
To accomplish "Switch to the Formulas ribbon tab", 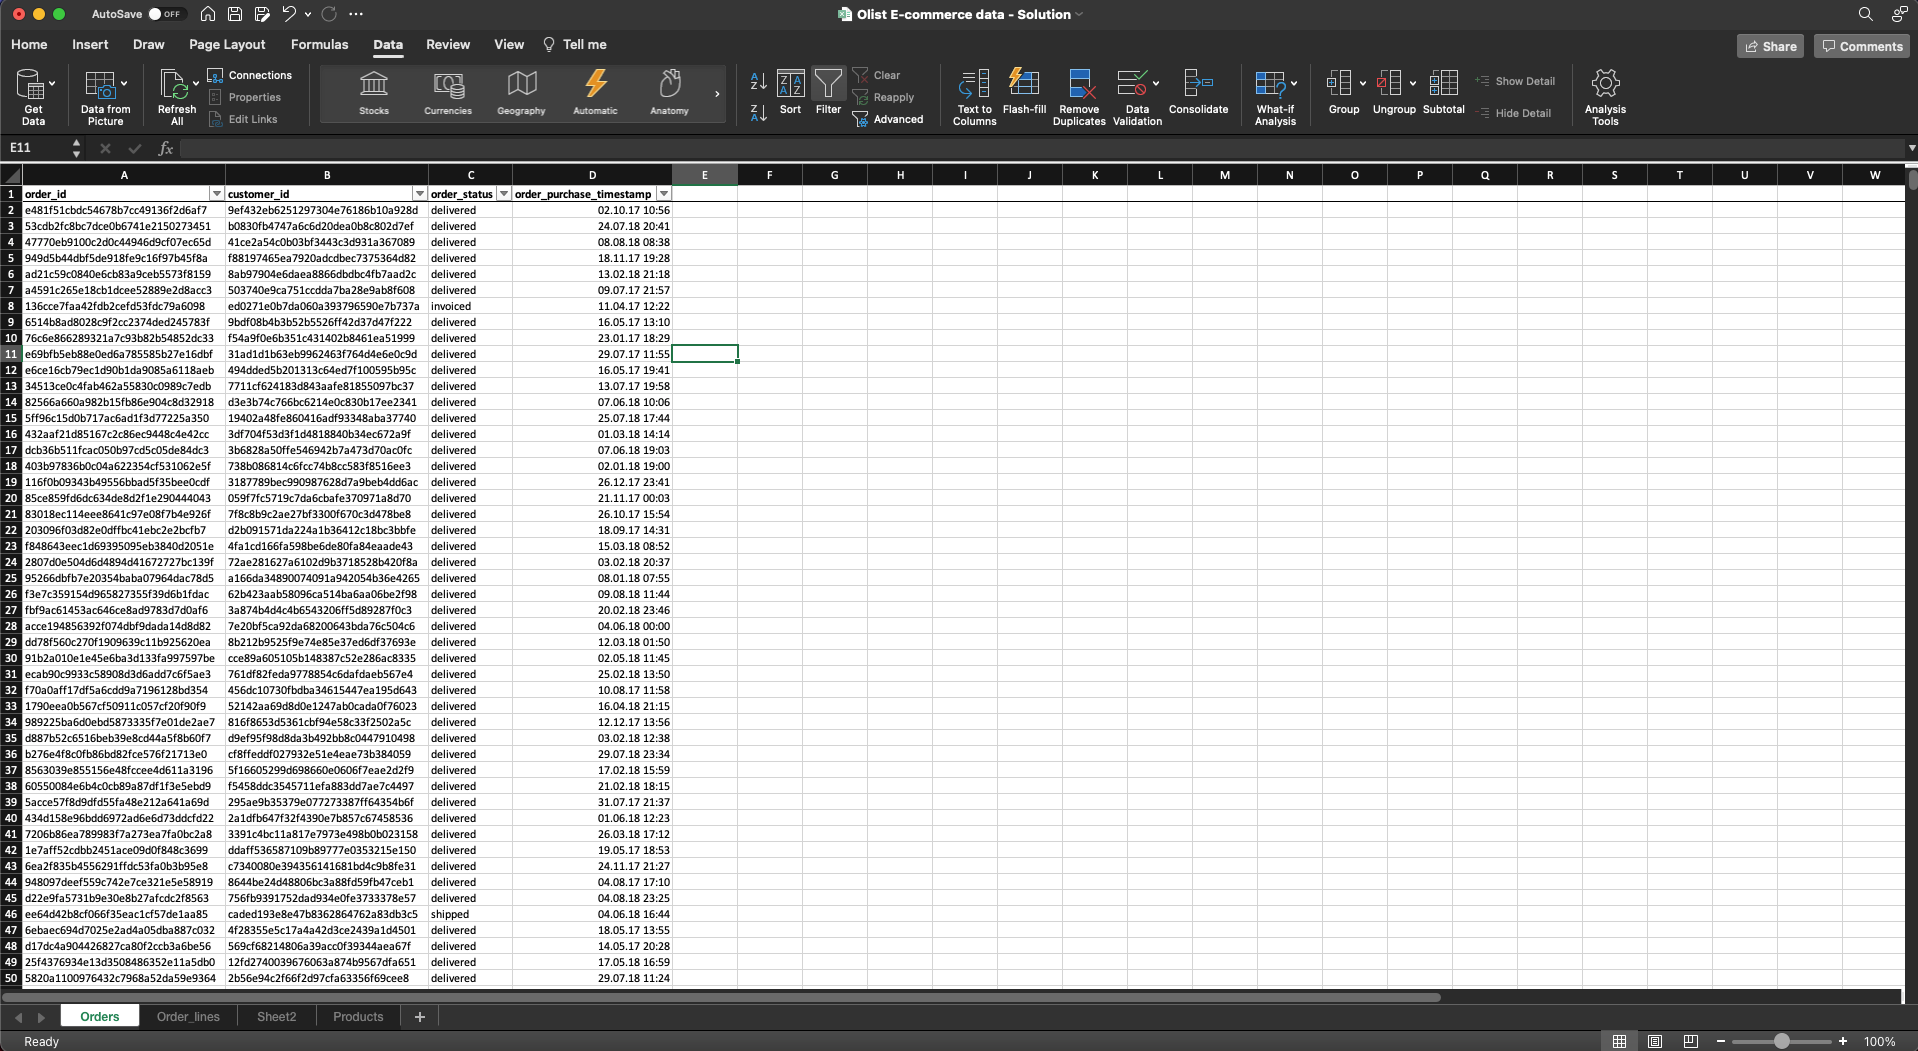I will (319, 44).
